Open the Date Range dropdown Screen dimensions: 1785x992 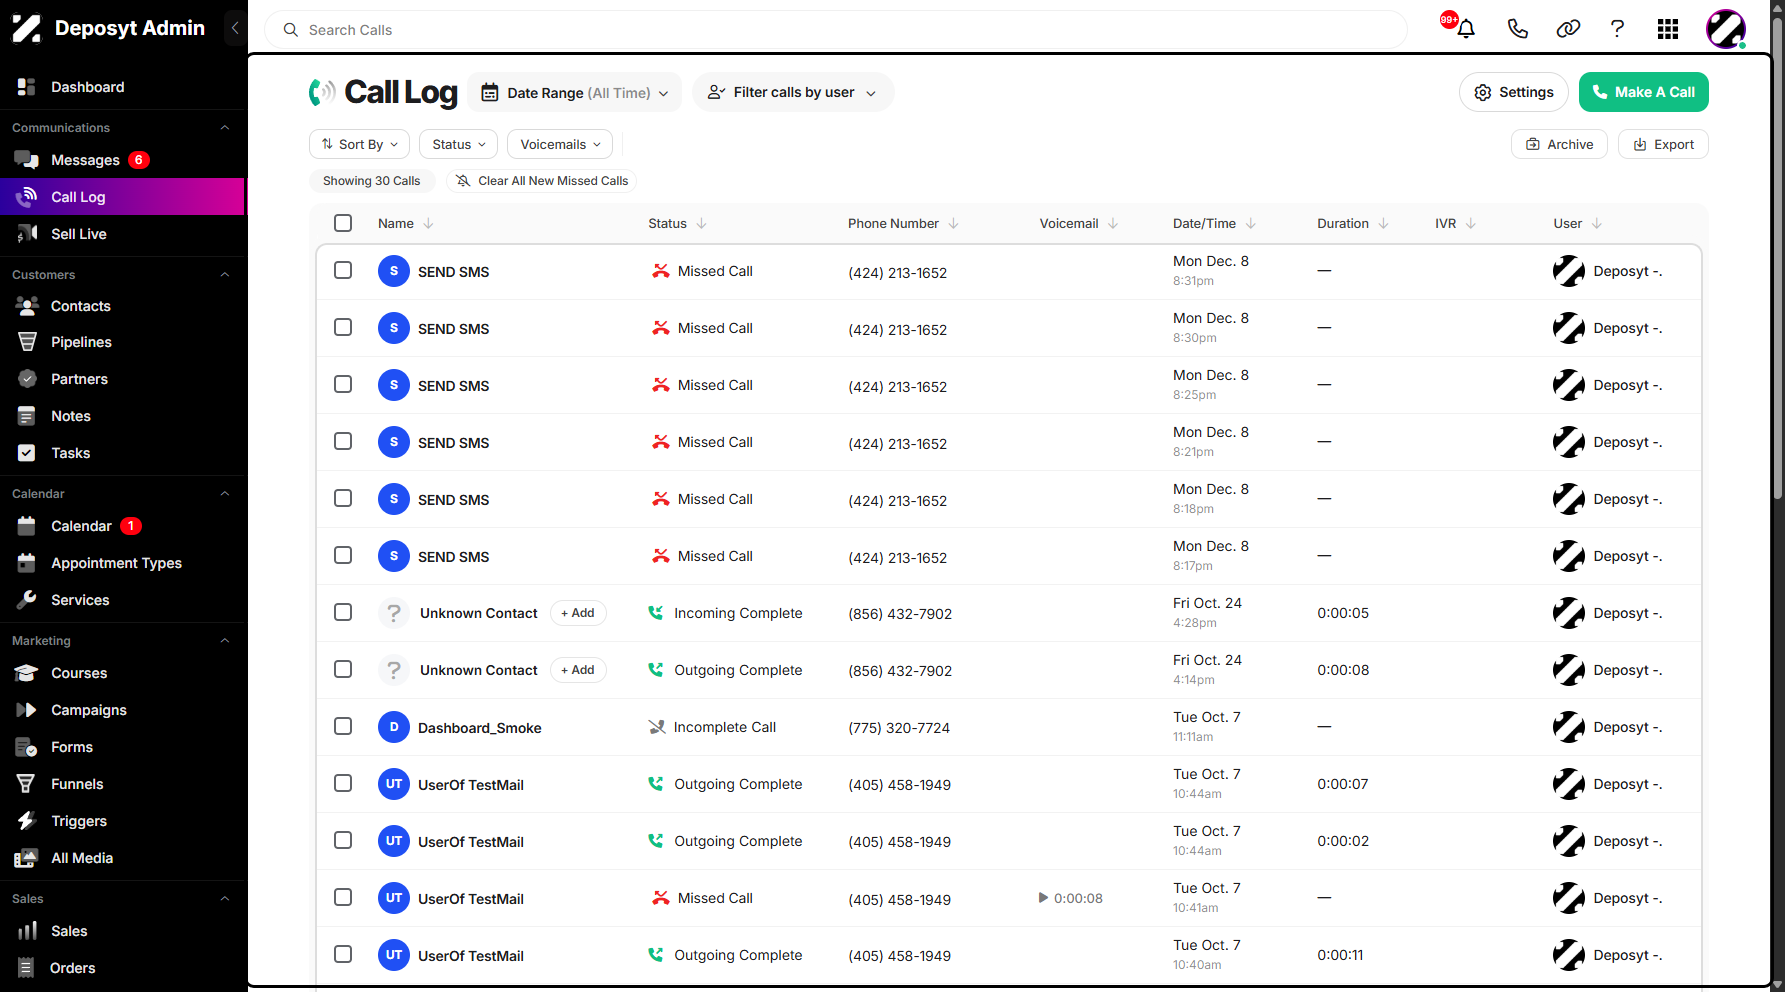575,92
